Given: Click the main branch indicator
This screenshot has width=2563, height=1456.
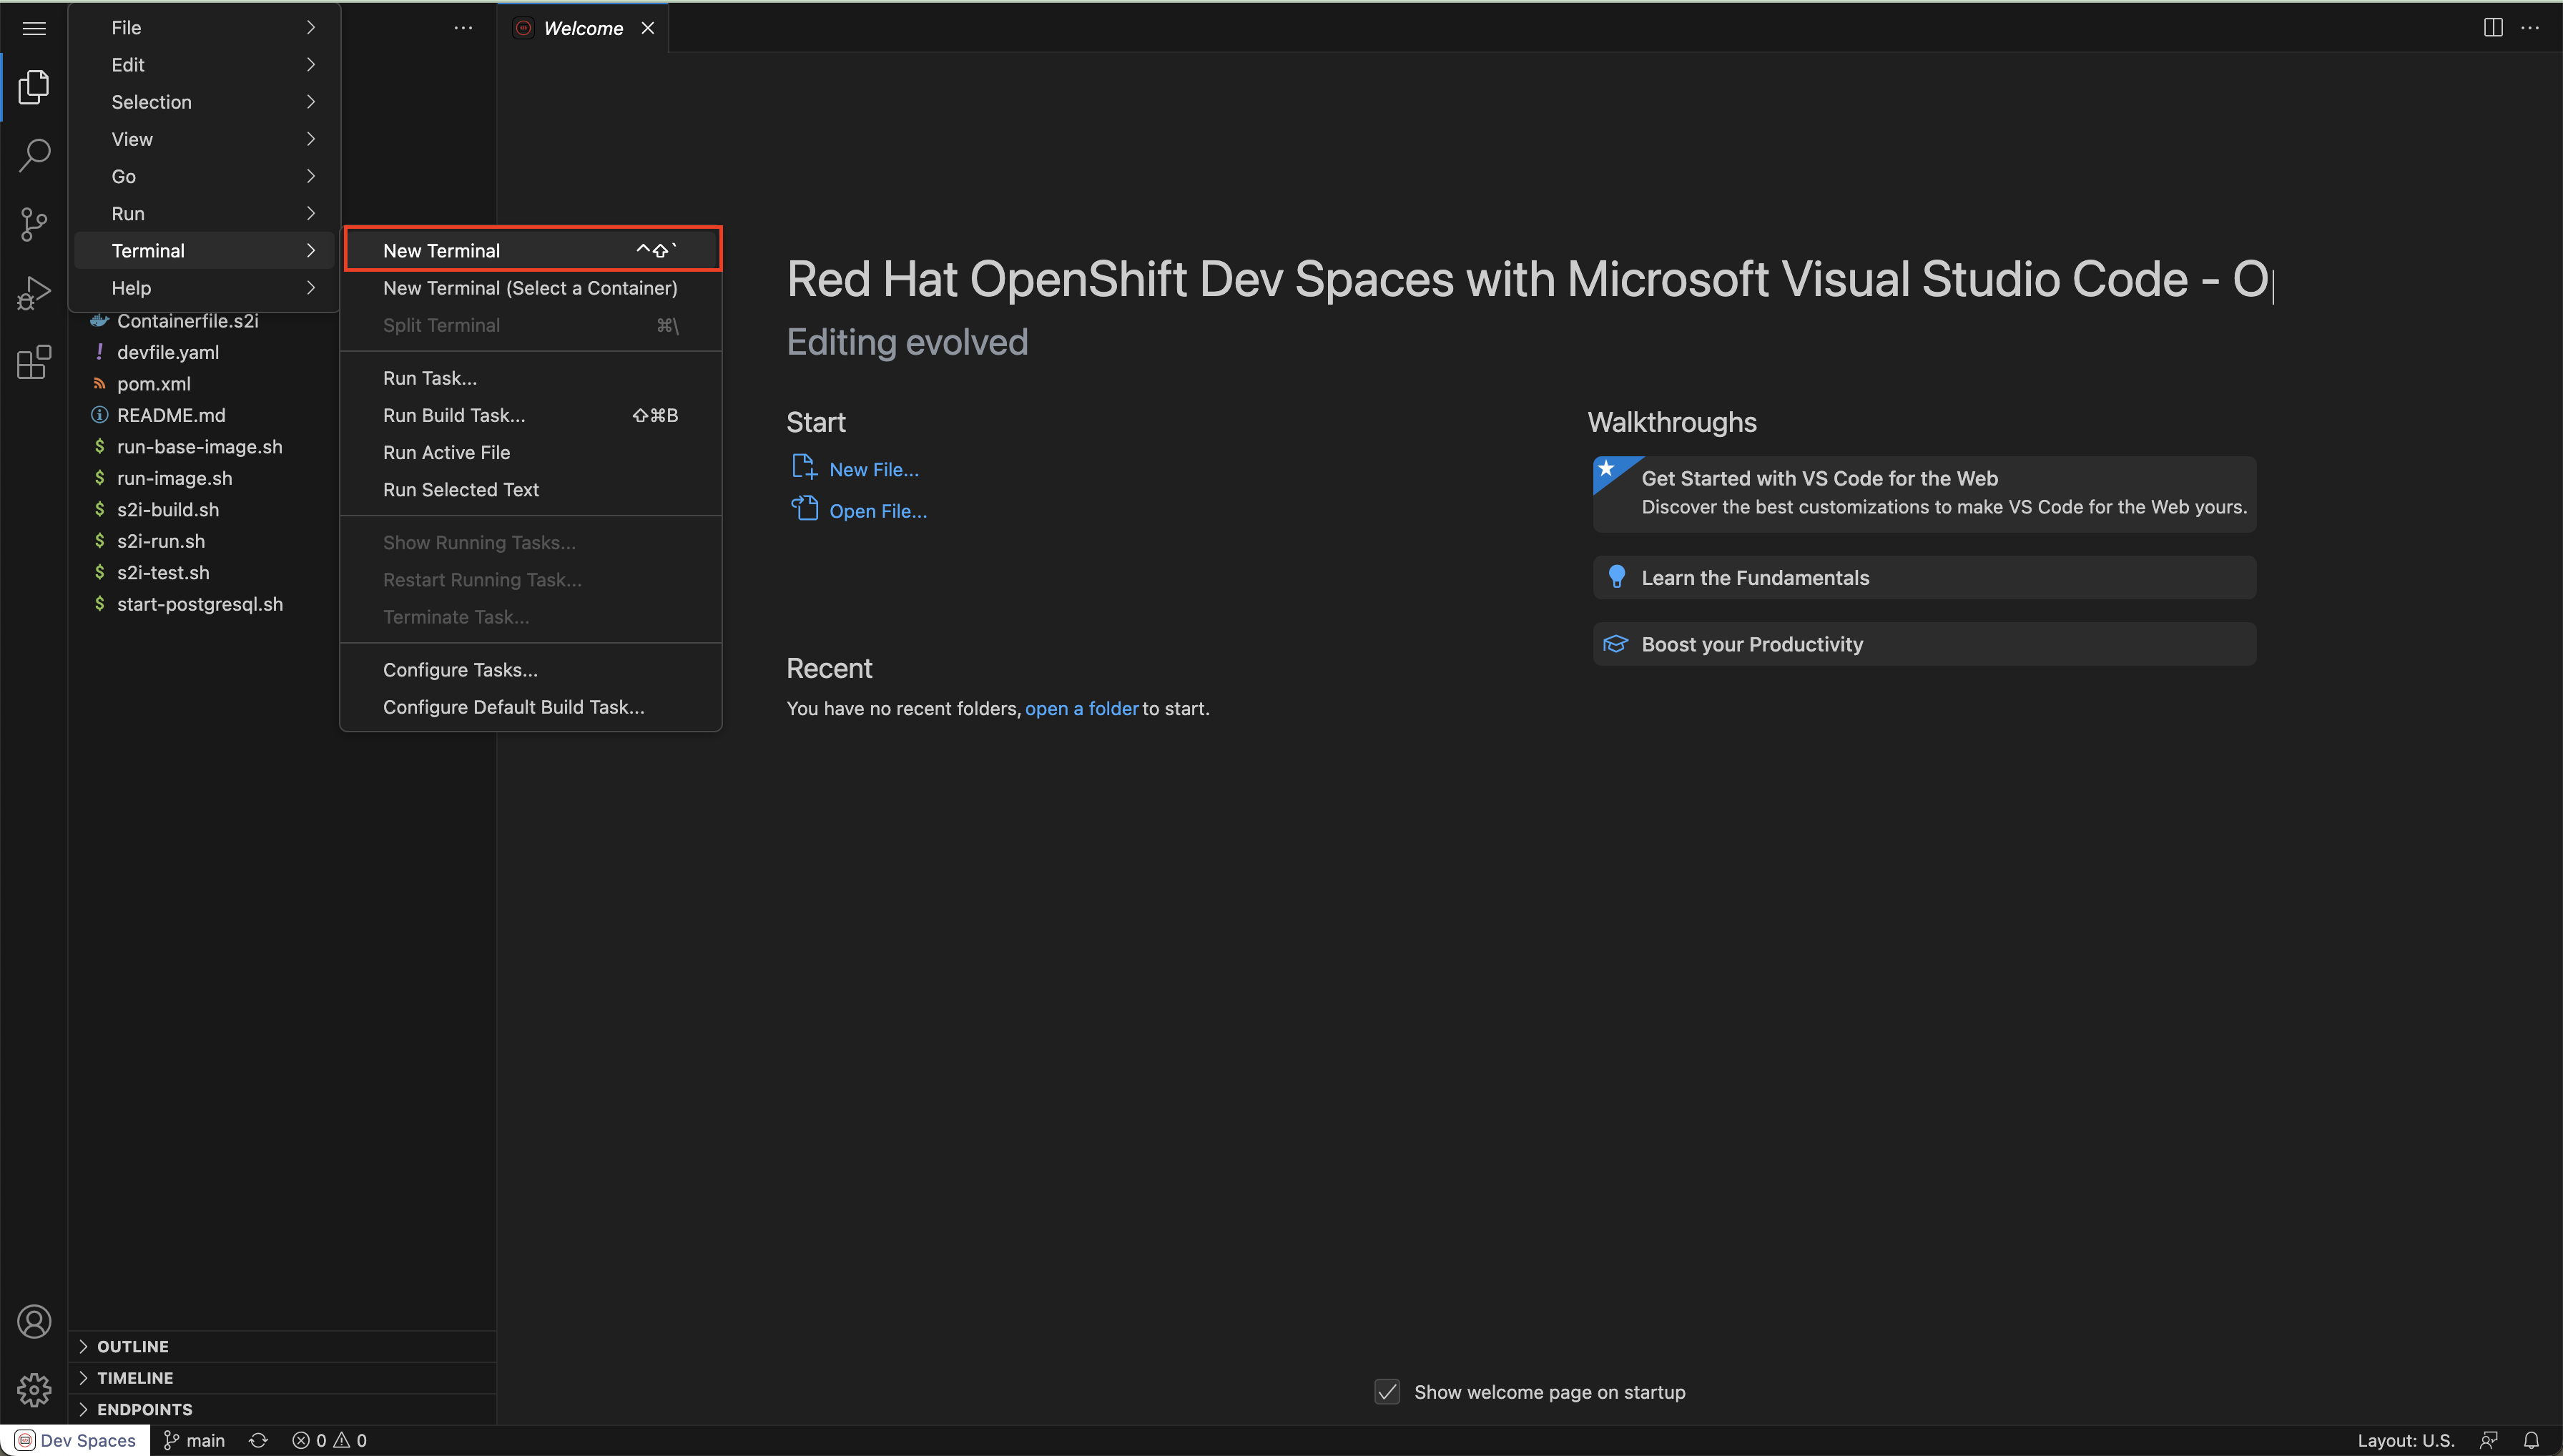Looking at the screenshot, I should [194, 1440].
